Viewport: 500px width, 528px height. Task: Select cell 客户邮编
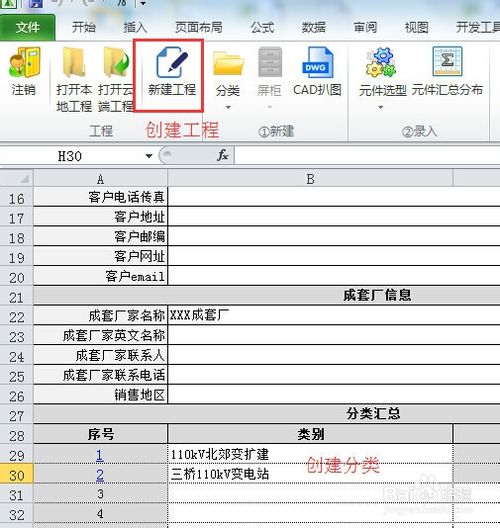tap(100, 236)
